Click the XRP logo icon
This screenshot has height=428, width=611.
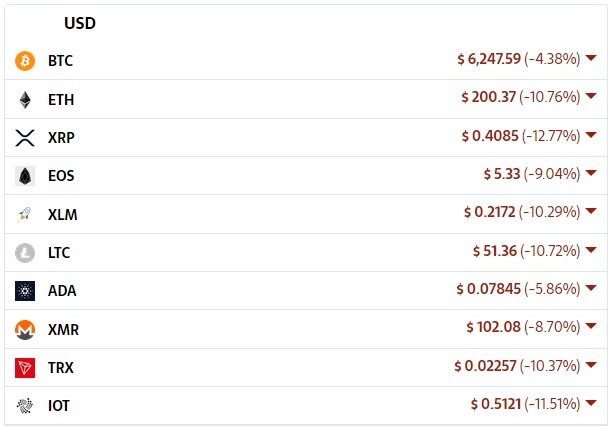pos(25,138)
